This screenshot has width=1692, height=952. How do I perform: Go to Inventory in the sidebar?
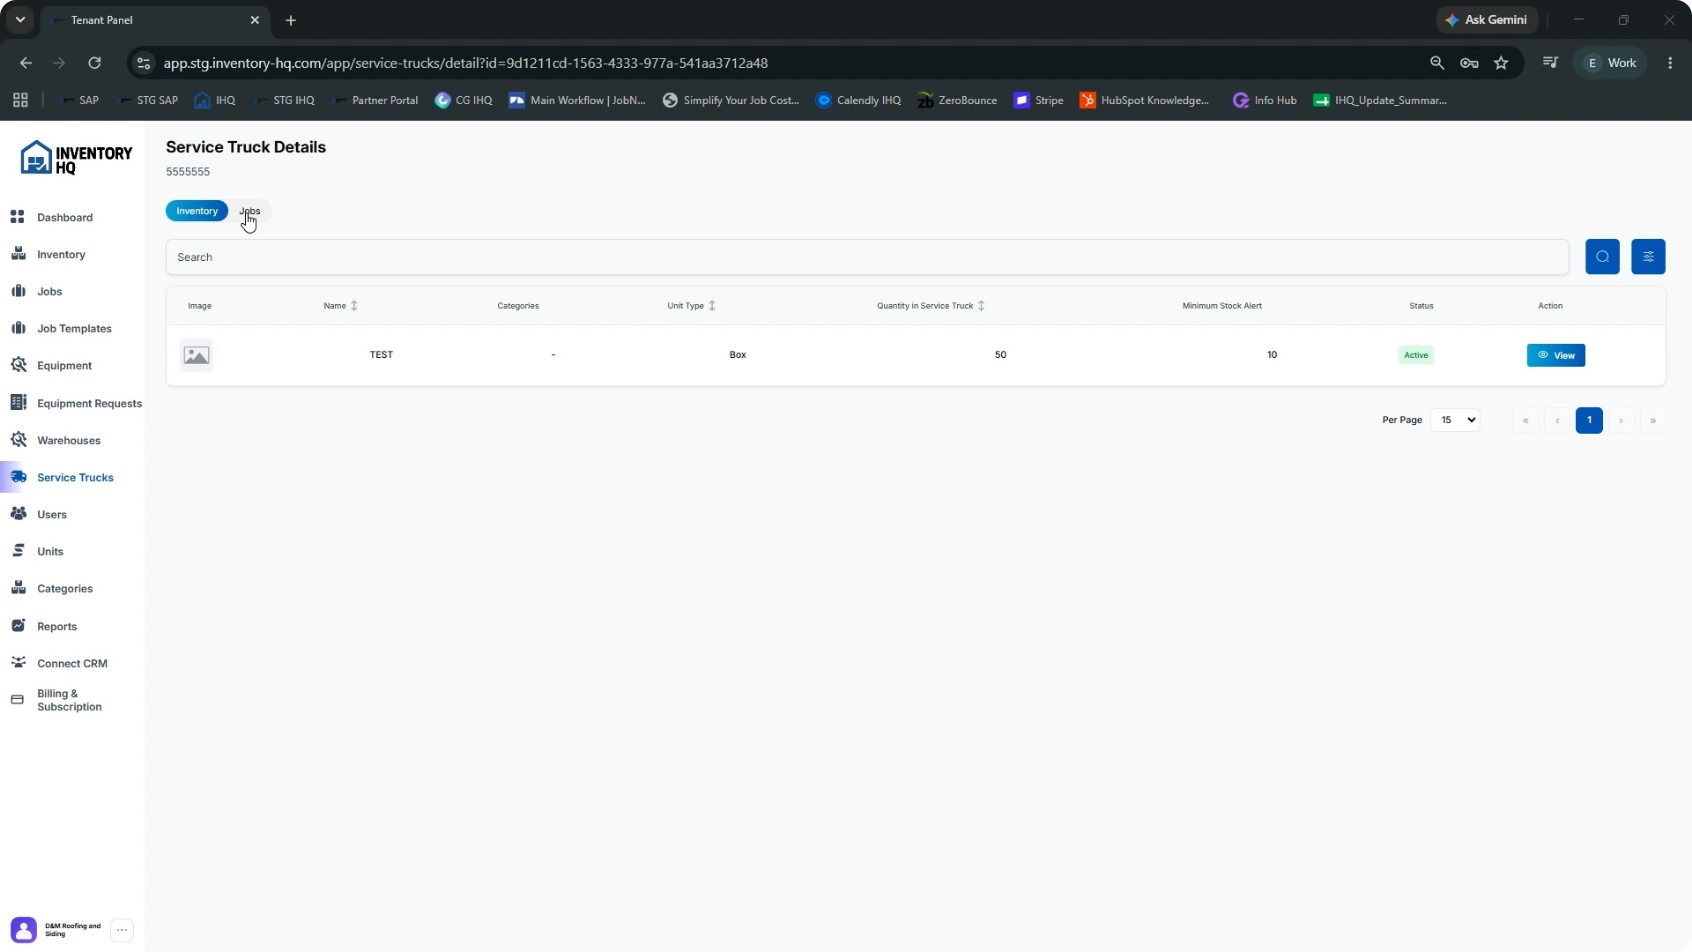coord(61,254)
